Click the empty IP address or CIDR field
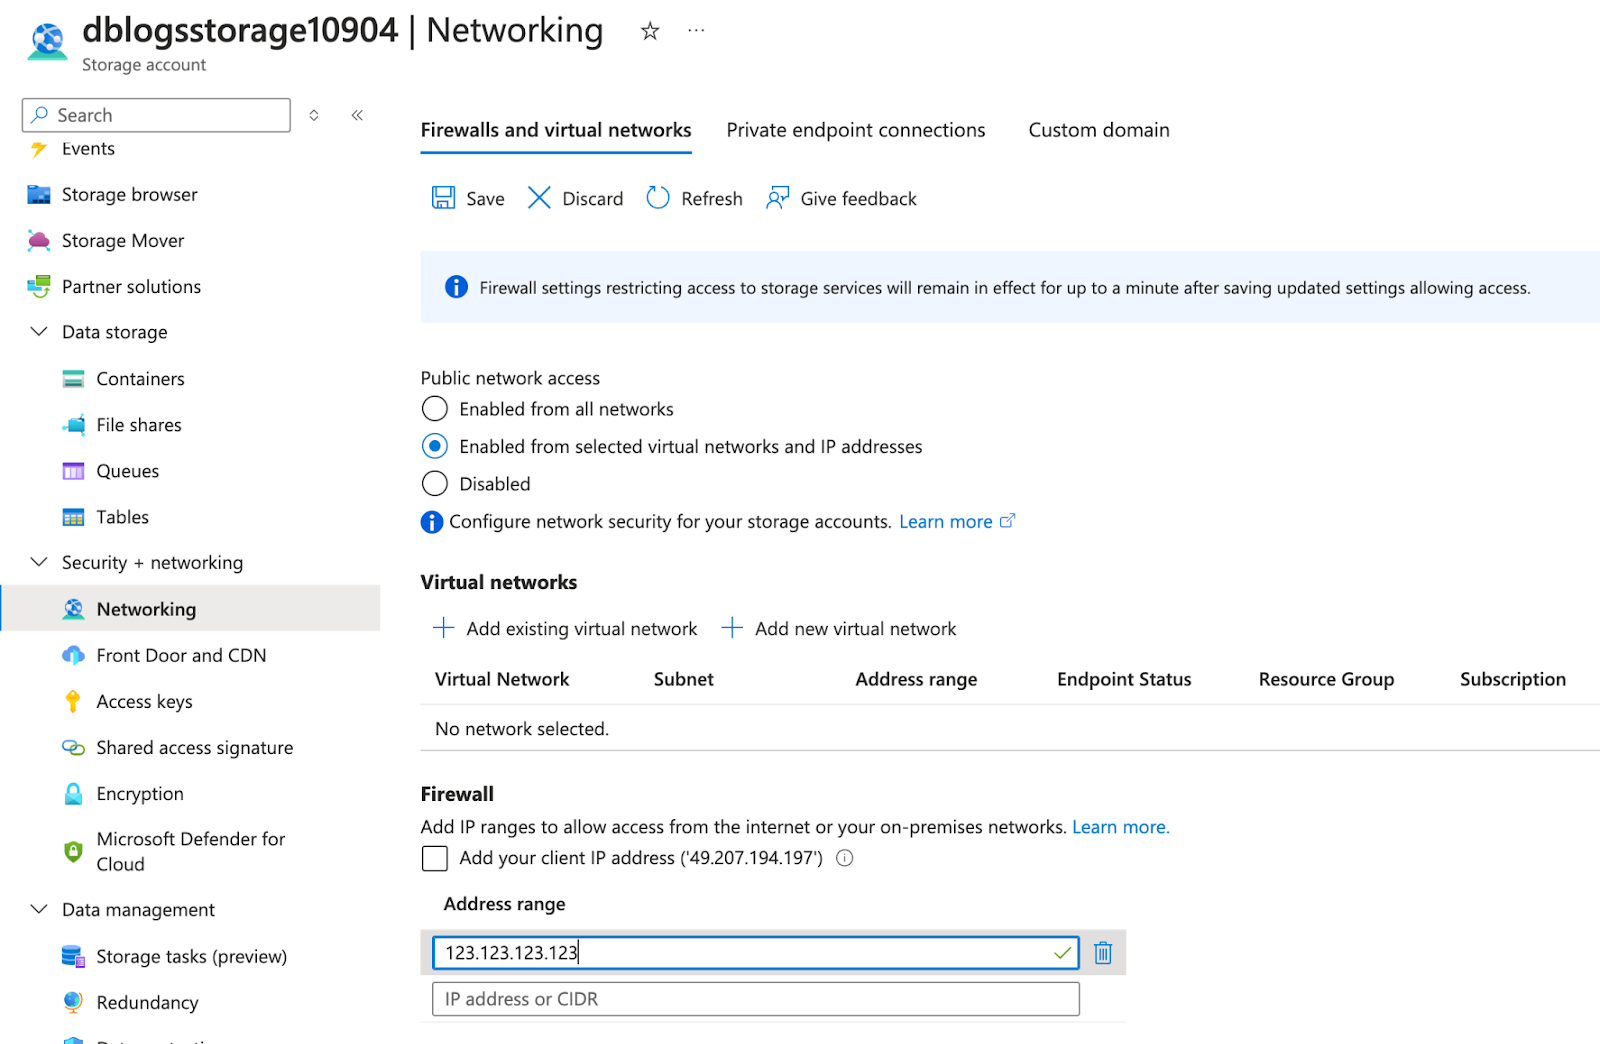This screenshot has width=1600, height=1044. 755,999
